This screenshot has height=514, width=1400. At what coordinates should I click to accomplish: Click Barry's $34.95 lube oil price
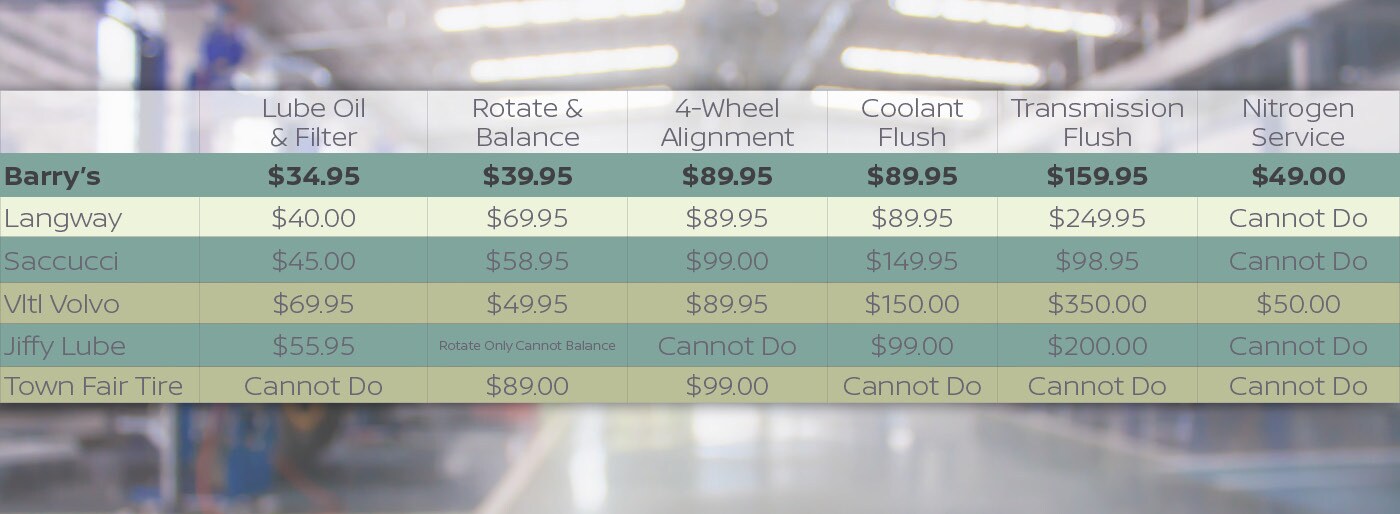[313, 177]
